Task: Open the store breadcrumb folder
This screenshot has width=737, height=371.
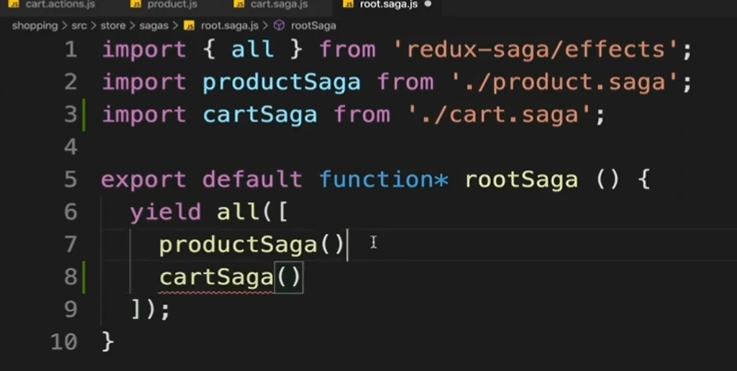Action: pos(113,26)
